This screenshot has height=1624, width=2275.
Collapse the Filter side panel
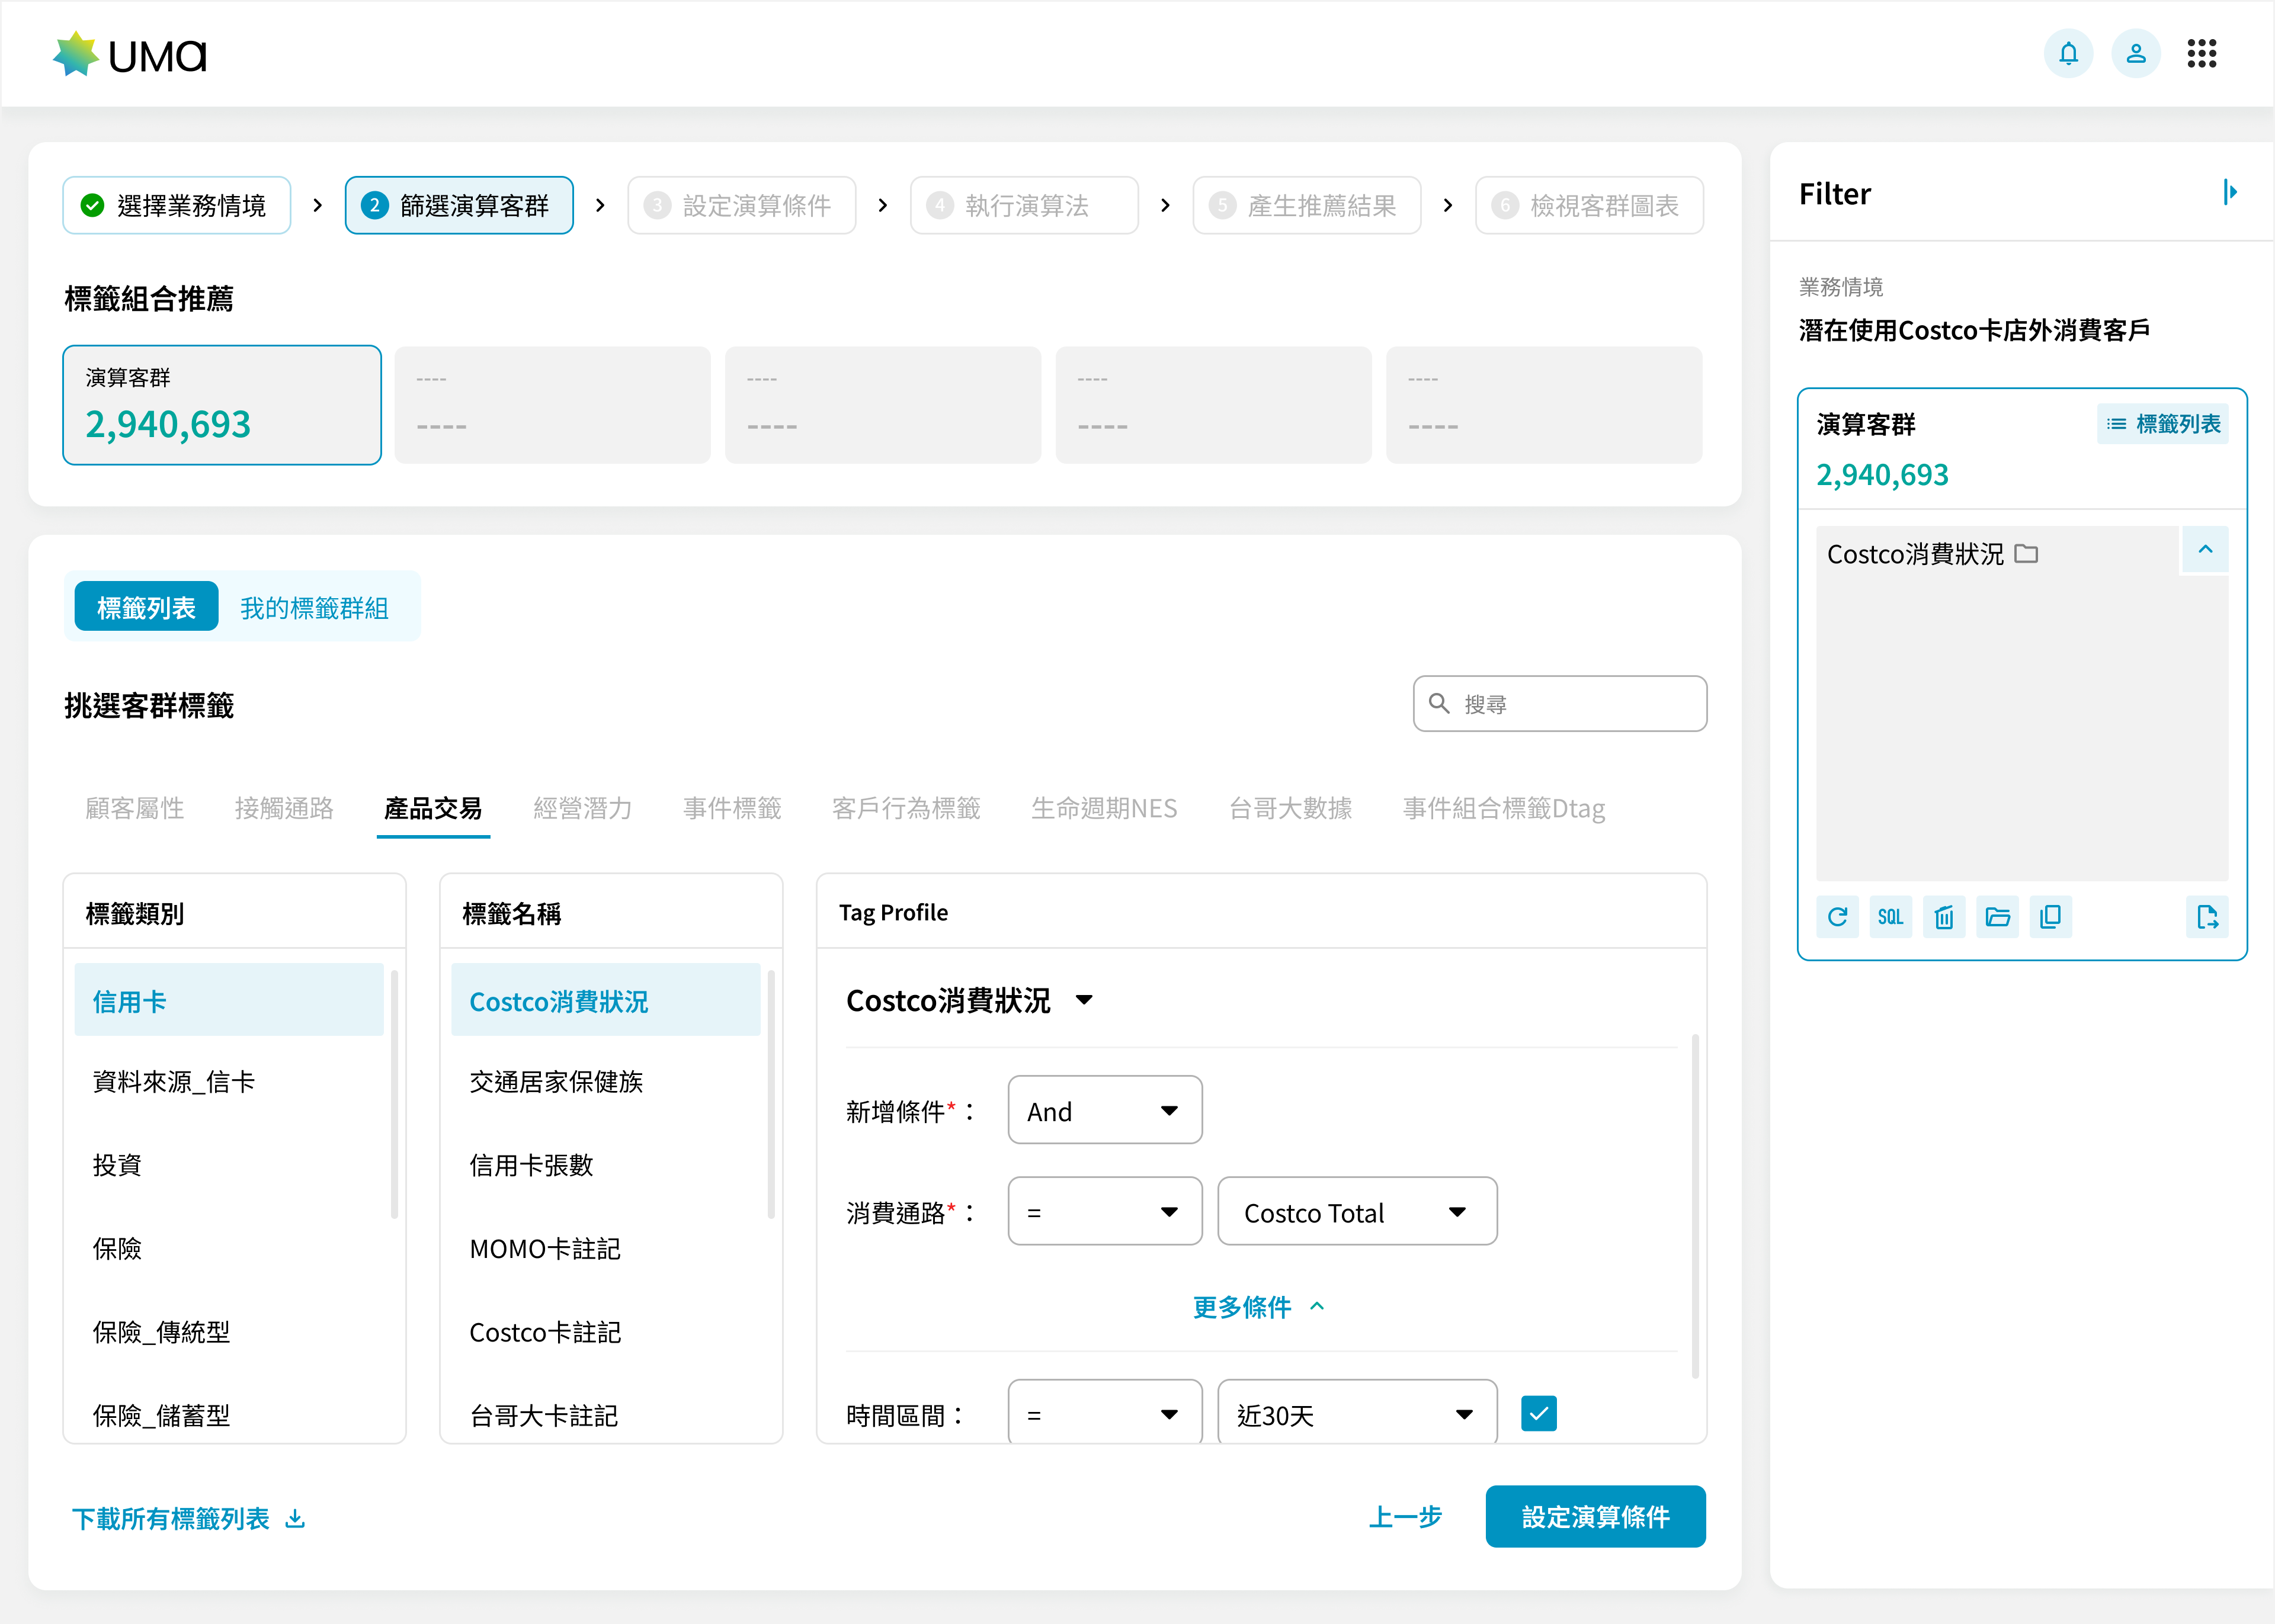2229,192
